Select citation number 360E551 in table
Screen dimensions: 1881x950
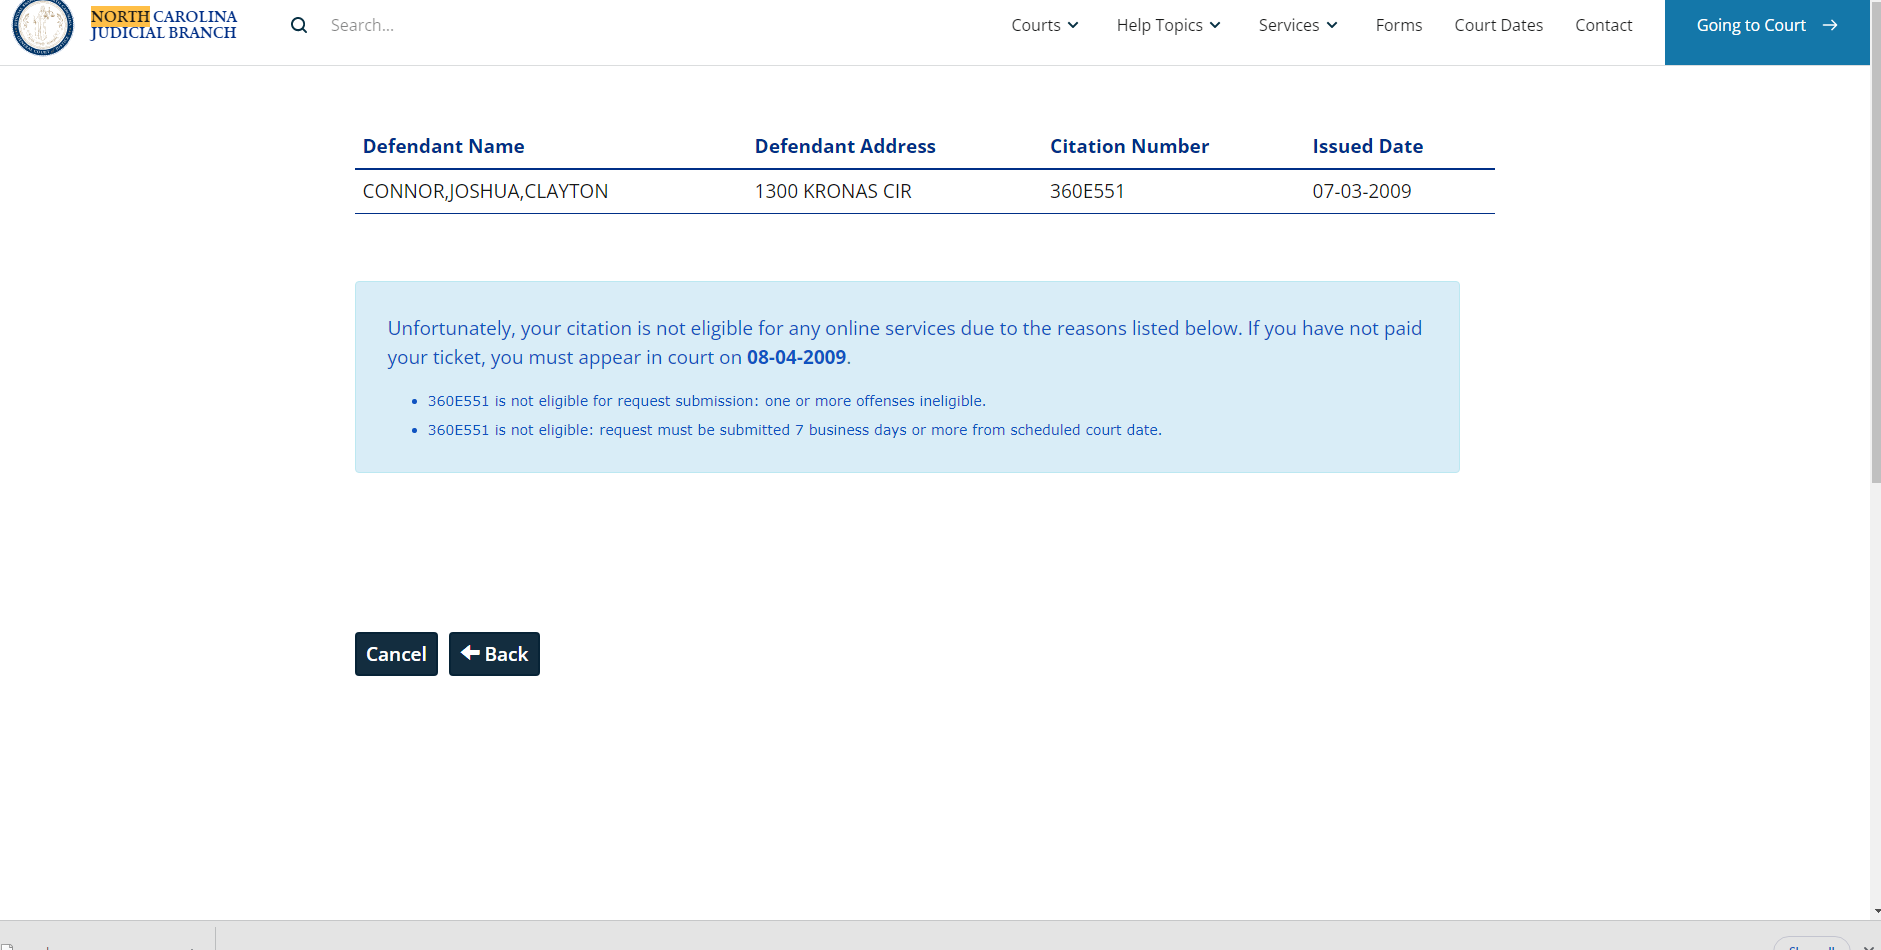point(1087,191)
